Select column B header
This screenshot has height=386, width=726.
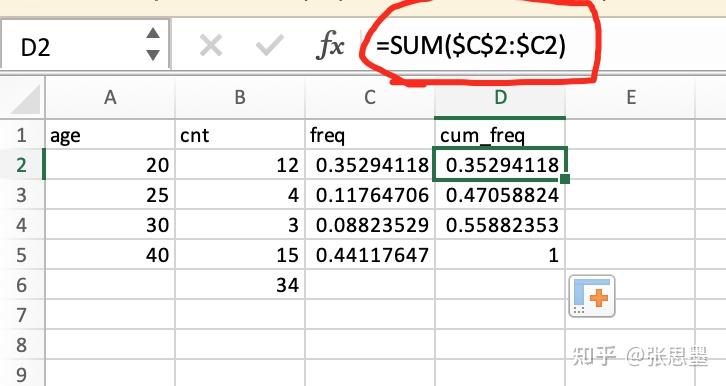tap(240, 97)
